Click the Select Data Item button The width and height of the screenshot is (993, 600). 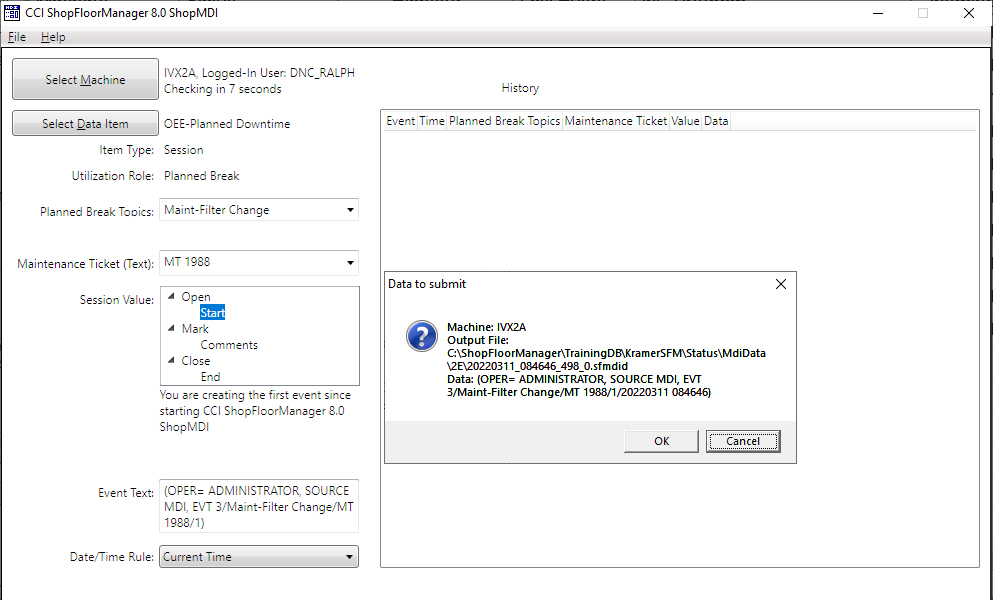pyautogui.click(x=85, y=124)
